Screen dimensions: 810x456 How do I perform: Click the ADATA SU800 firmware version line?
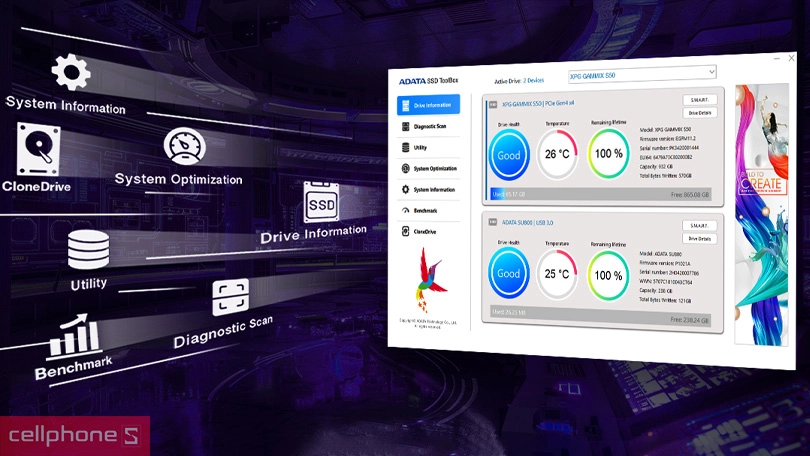tap(664, 263)
